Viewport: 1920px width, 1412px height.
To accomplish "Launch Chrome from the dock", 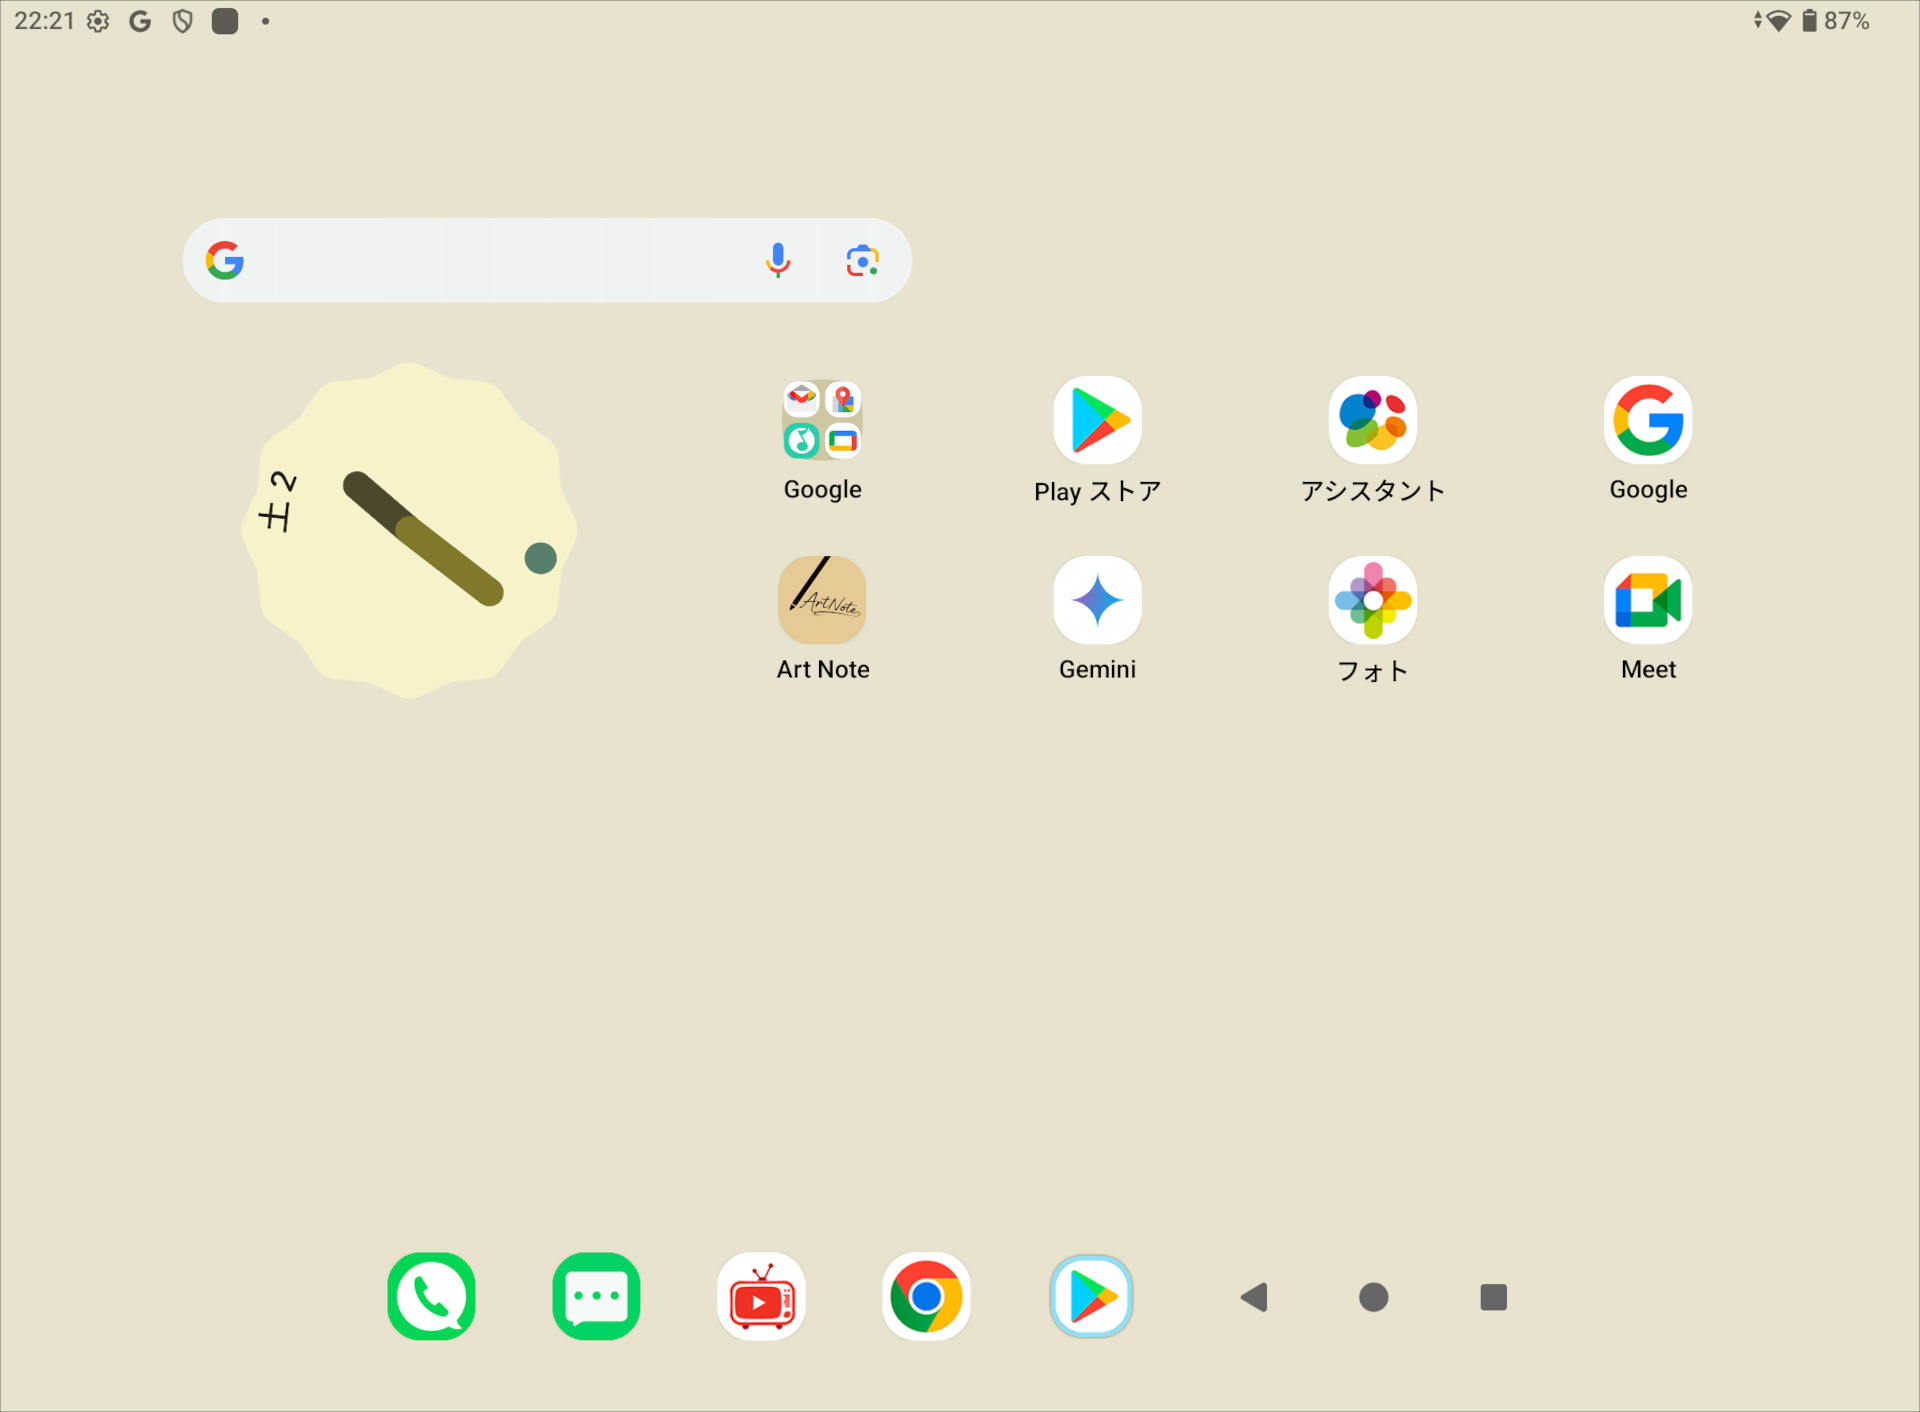I will [926, 1296].
